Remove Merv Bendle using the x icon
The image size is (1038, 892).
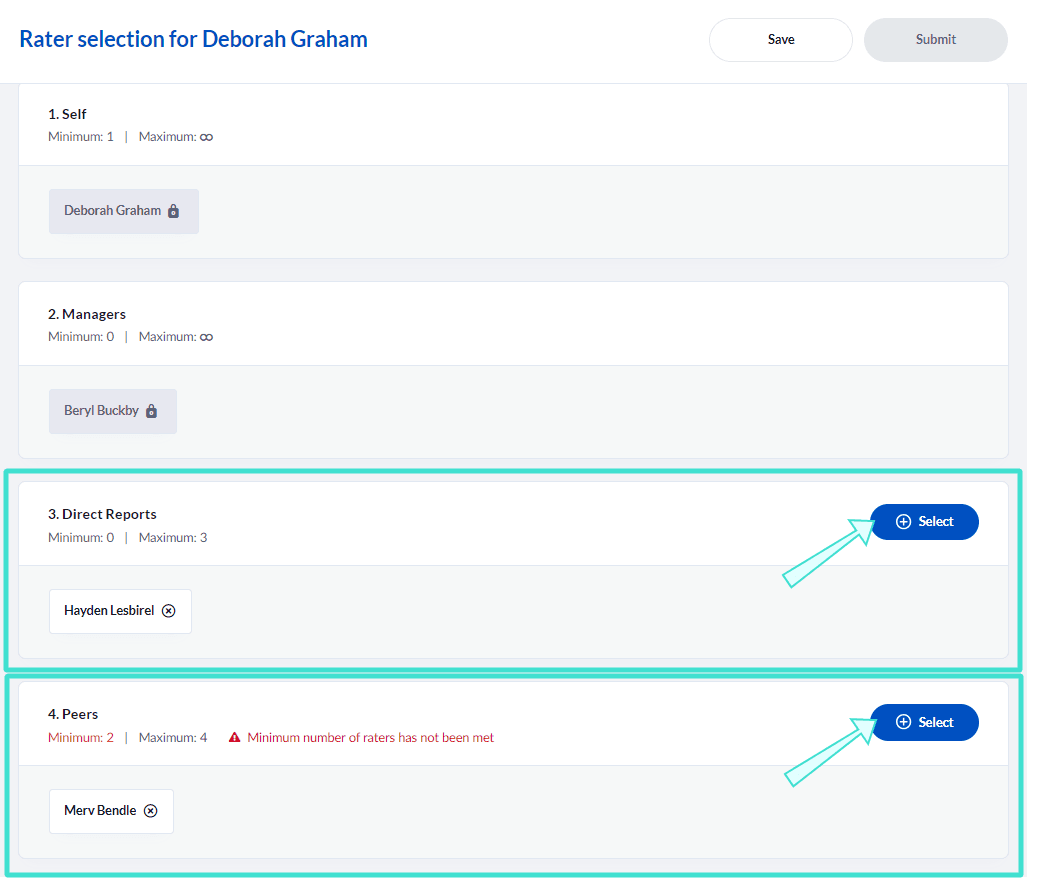[x=151, y=811]
